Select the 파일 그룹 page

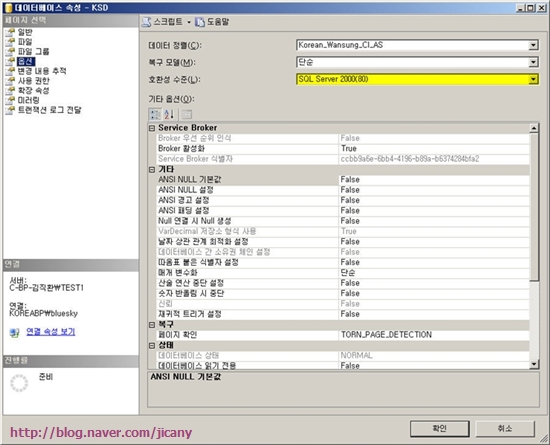click(34, 52)
